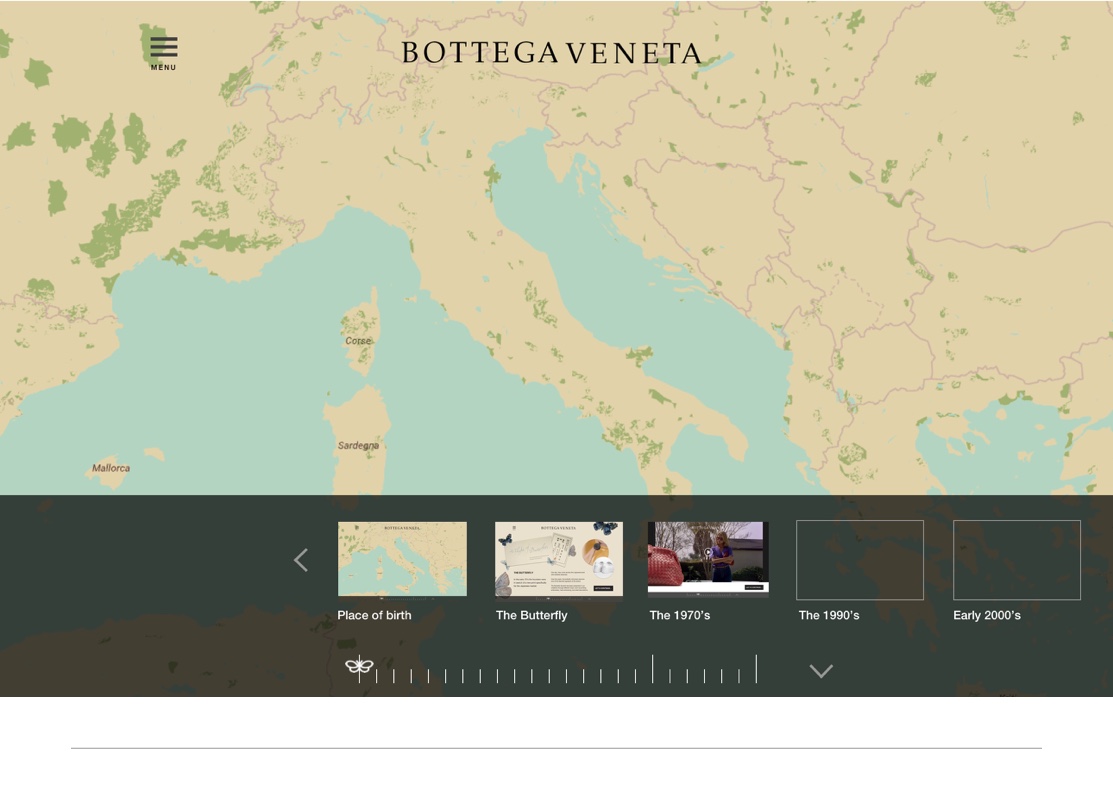
Task: Click the Mallorca label on map
Action: point(111,468)
